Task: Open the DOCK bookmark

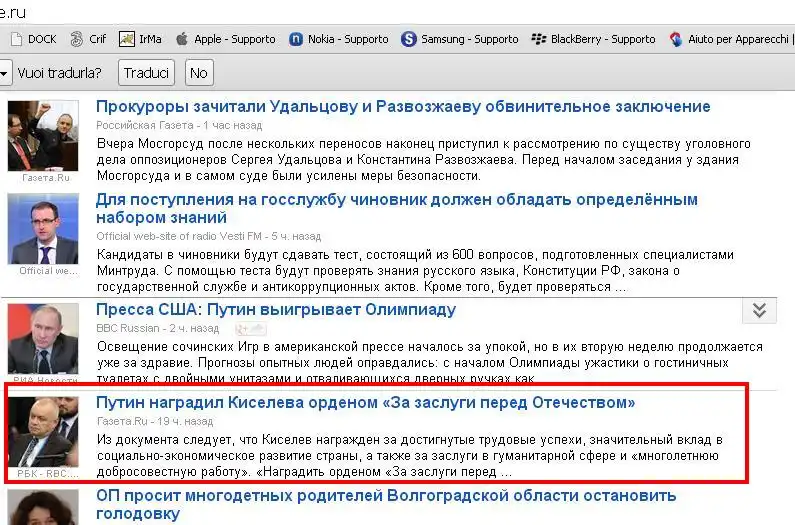Action: pos(34,39)
